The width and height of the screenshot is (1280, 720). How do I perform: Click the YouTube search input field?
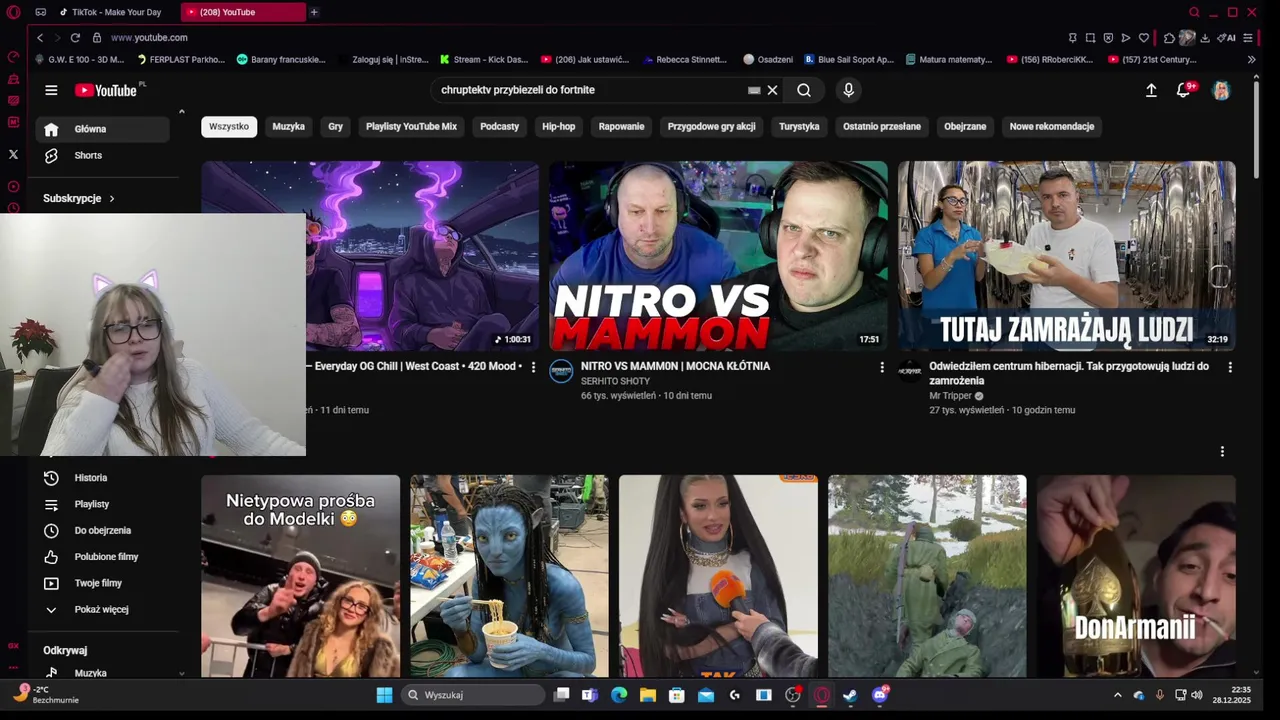[590, 90]
